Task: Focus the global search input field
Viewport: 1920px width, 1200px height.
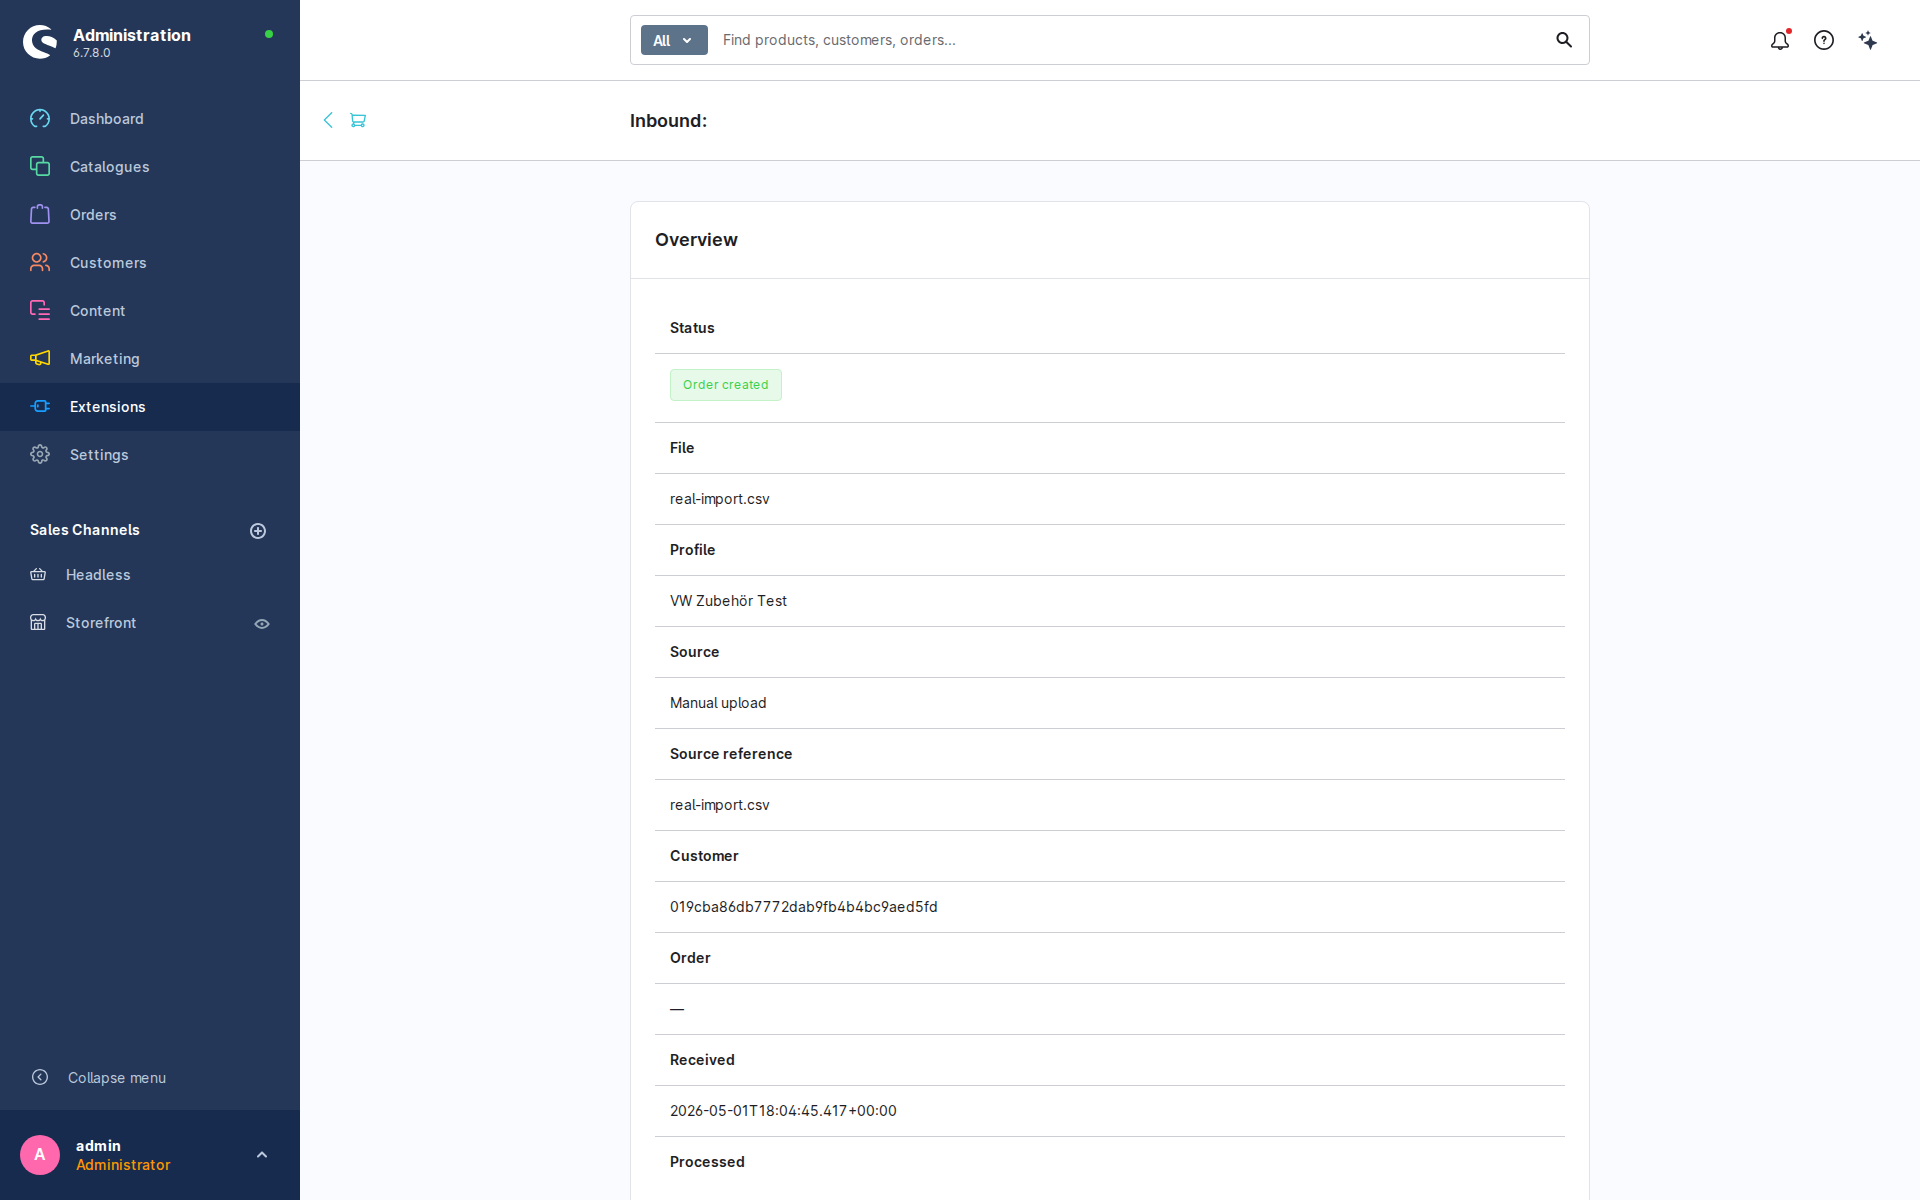Action: click(1130, 40)
